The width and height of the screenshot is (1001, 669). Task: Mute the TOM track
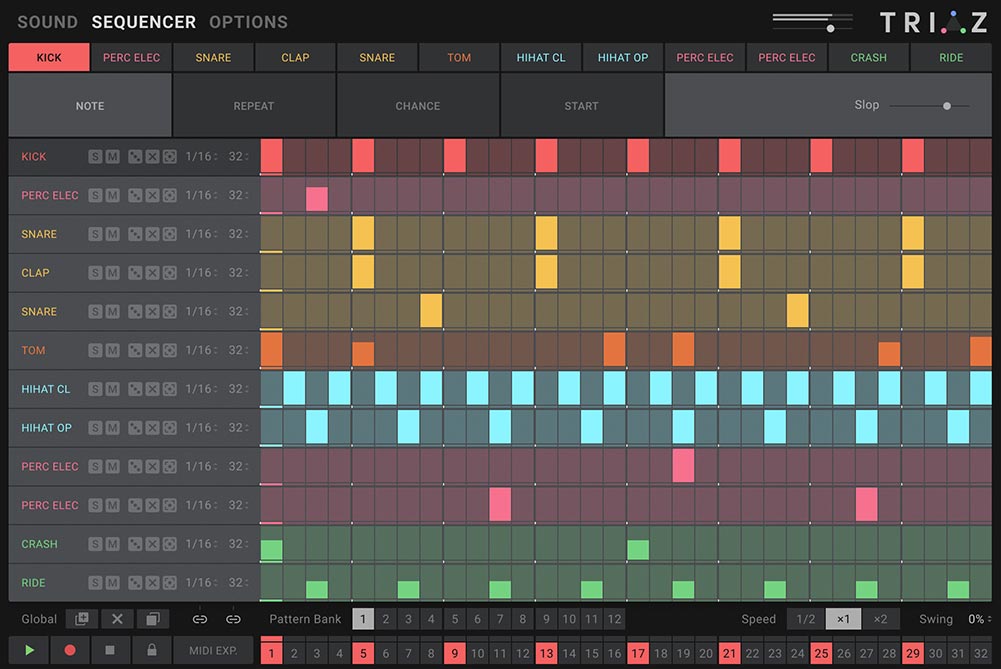point(113,351)
